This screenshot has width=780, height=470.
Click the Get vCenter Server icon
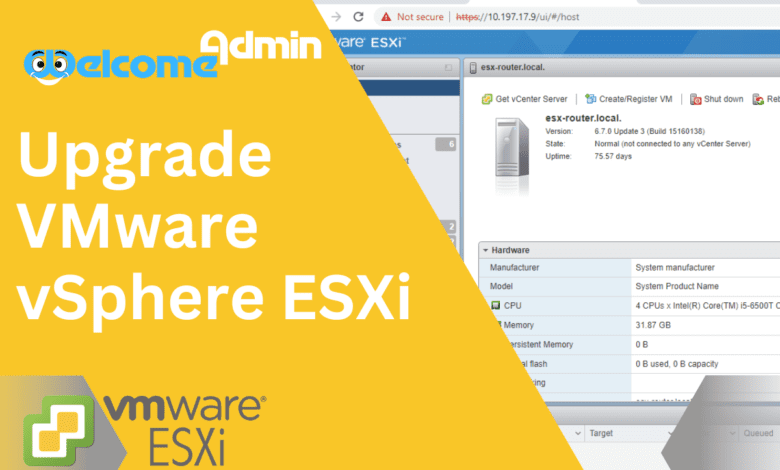(487, 99)
